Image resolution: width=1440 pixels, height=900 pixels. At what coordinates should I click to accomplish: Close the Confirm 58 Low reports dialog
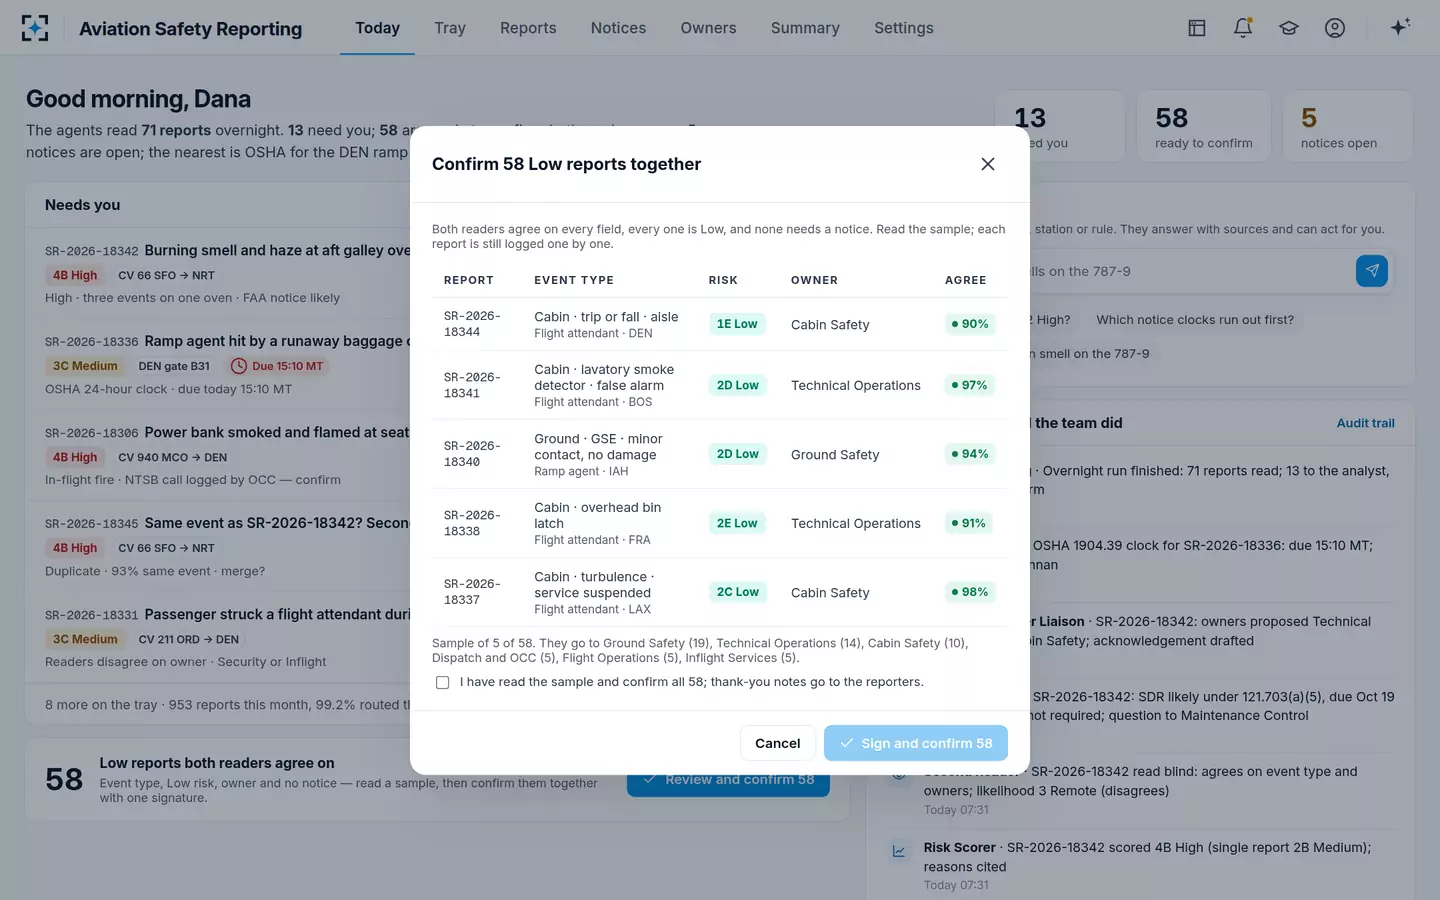pos(988,164)
